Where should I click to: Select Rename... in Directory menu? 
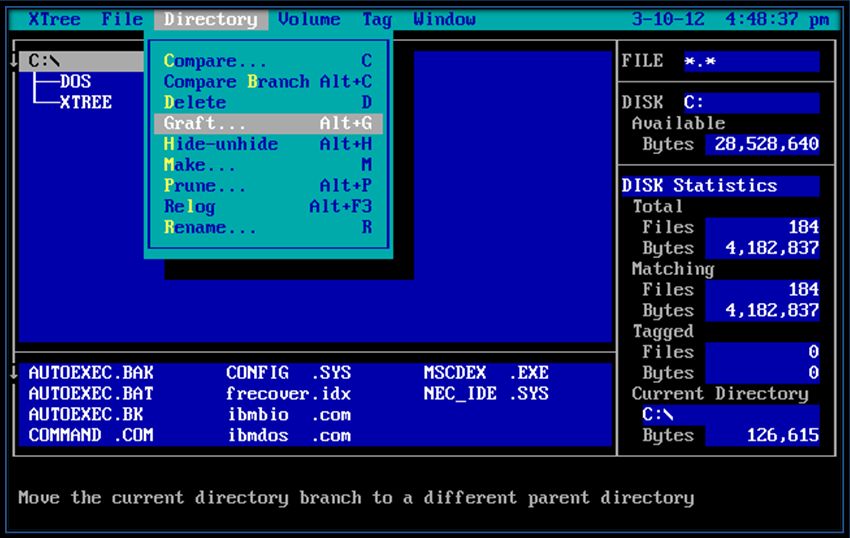pos(268,227)
